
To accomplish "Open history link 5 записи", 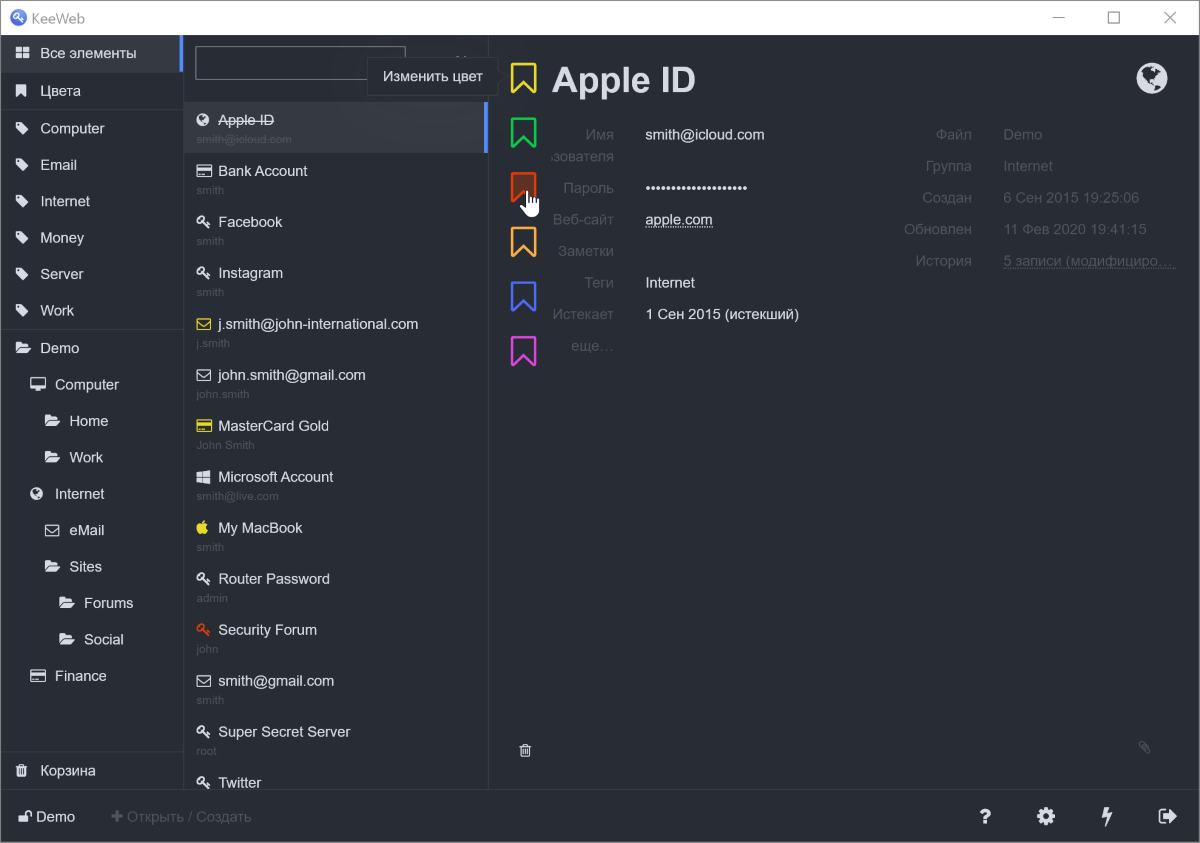I will [1089, 261].
